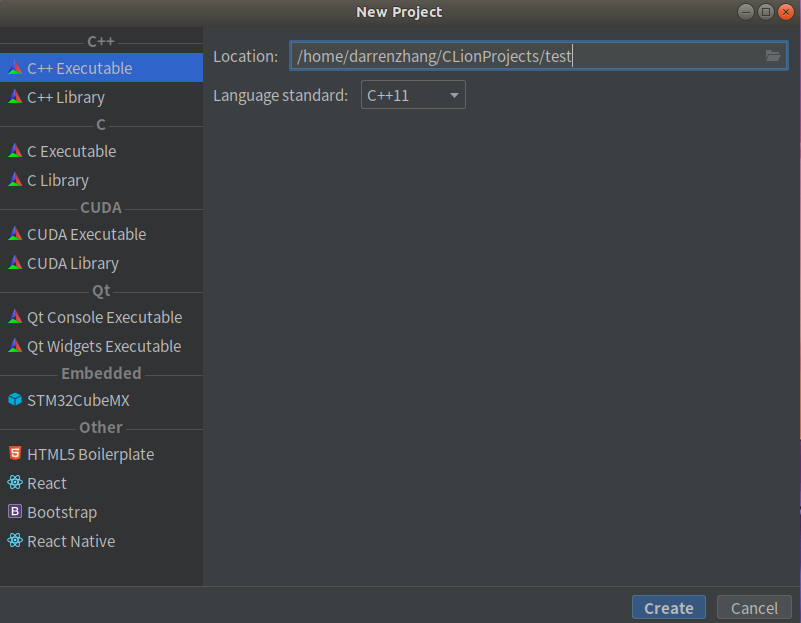Choose STM32CubeMX embedded project

point(101,400)
